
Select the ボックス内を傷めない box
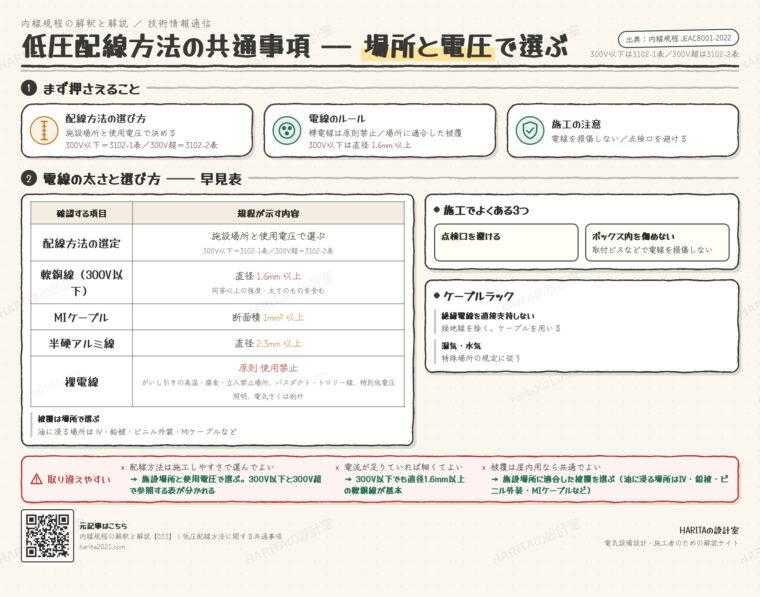pyautogui.click(x=657, y=242)
